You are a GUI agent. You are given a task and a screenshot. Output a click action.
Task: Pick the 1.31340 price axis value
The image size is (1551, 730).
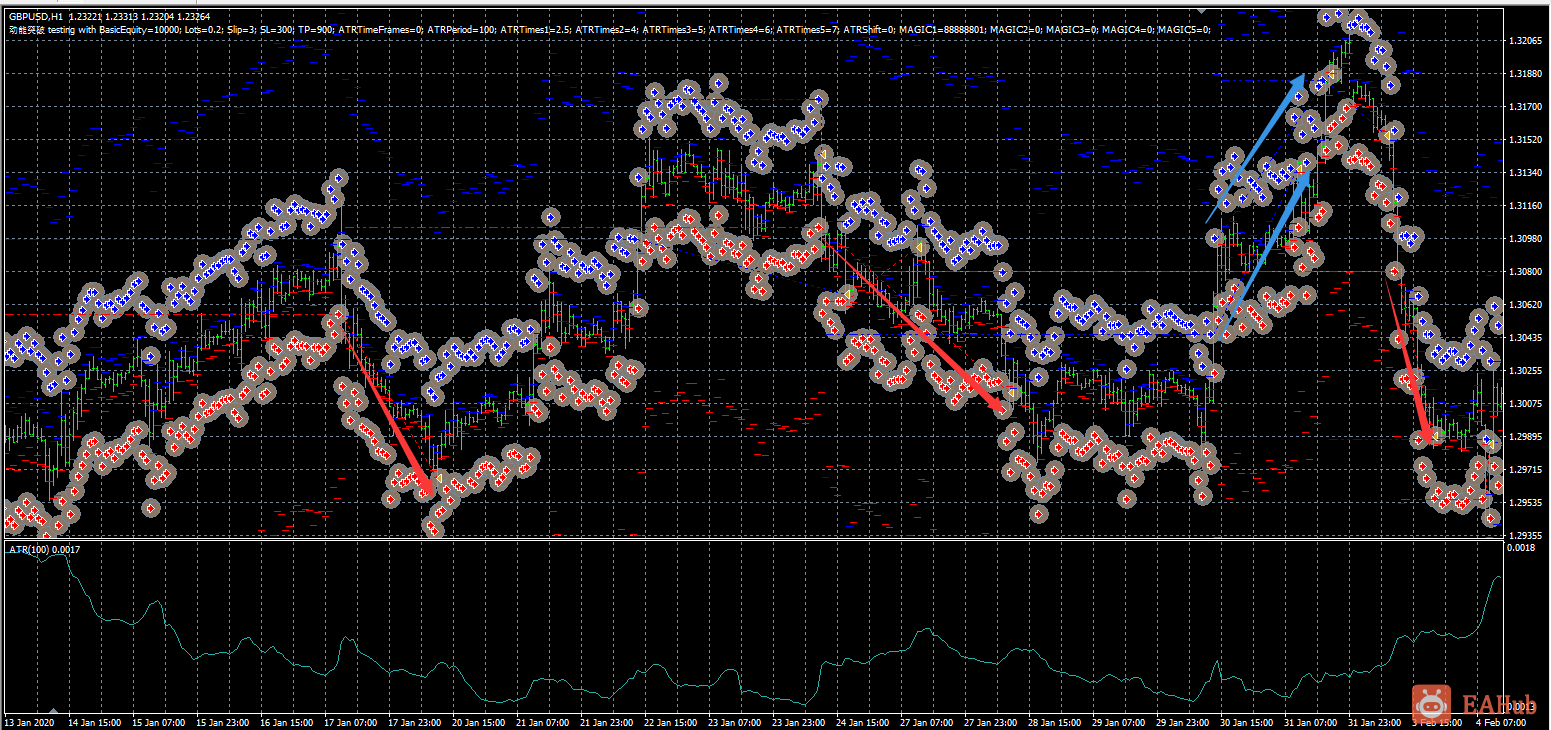(x=1525, y=173)
